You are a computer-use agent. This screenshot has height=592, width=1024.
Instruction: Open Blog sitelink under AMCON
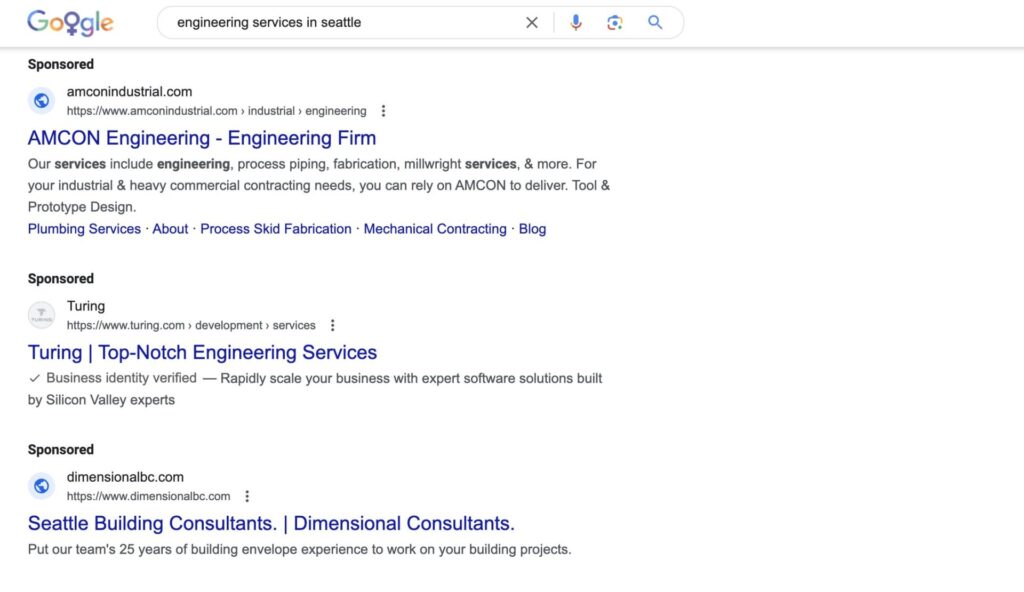tap(532, 229)
